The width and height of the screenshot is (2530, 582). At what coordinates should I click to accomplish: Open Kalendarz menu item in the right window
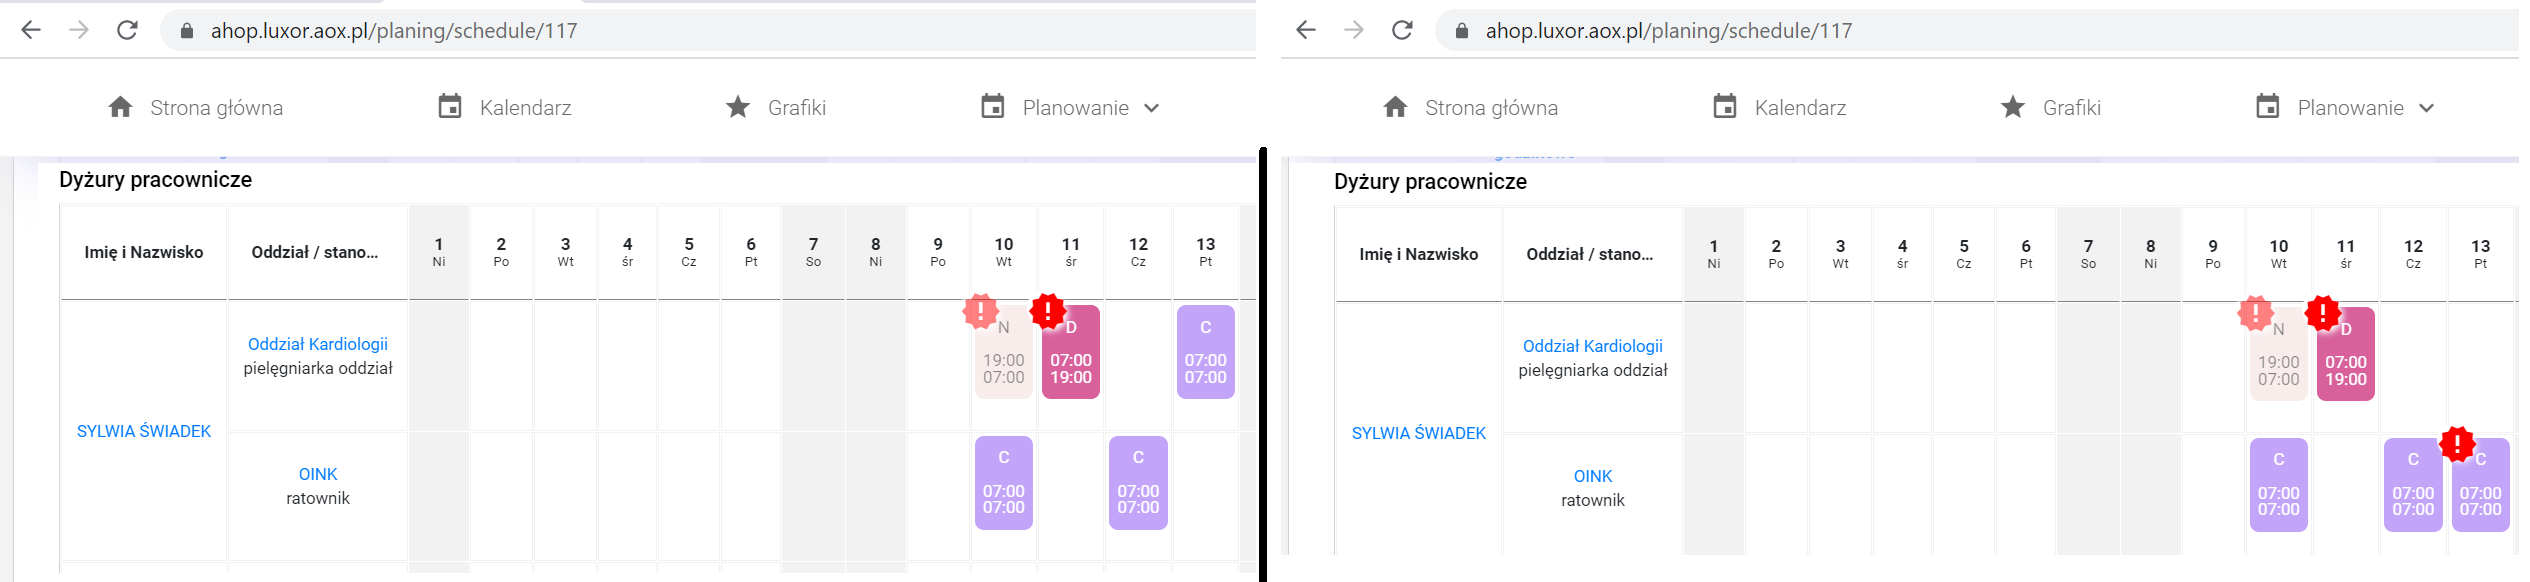(1800, 108)
